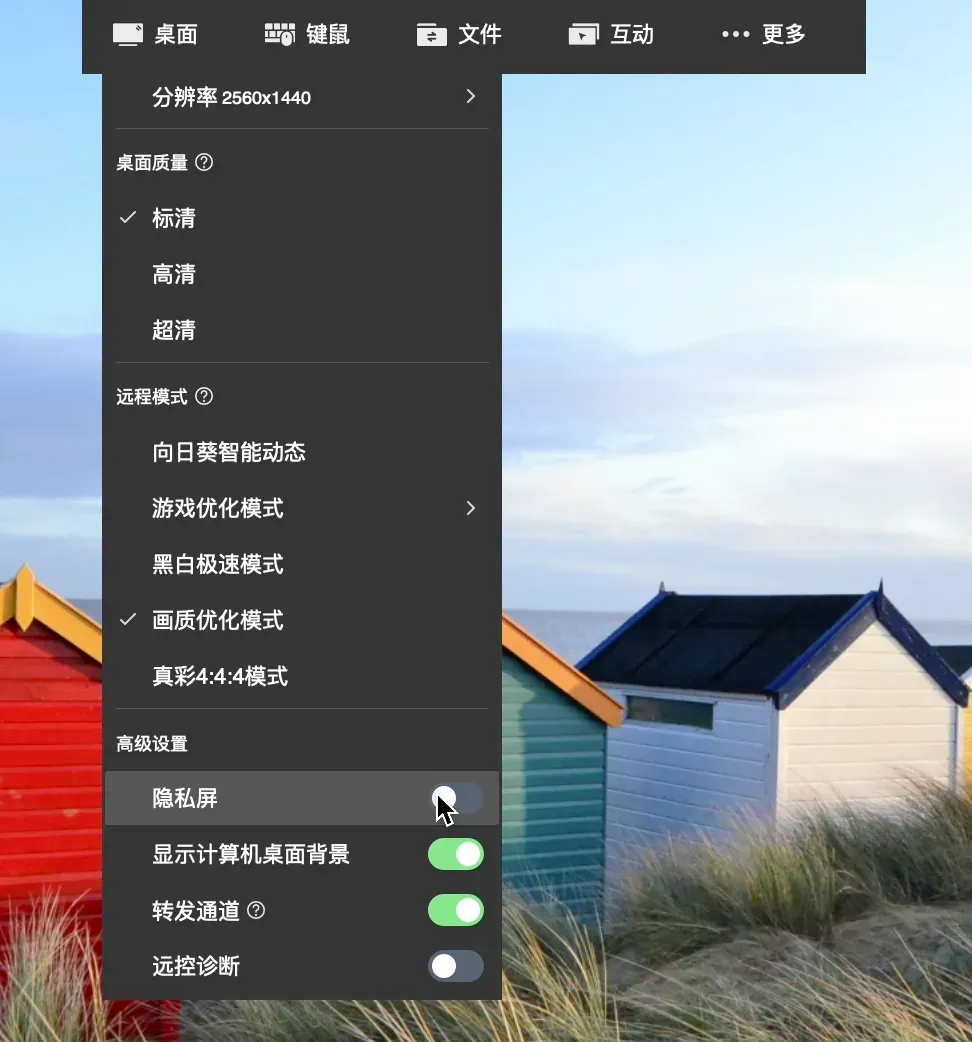Open help icon next to 桌面质量
The image size is (972, 1042).
[x=204, y=162]
